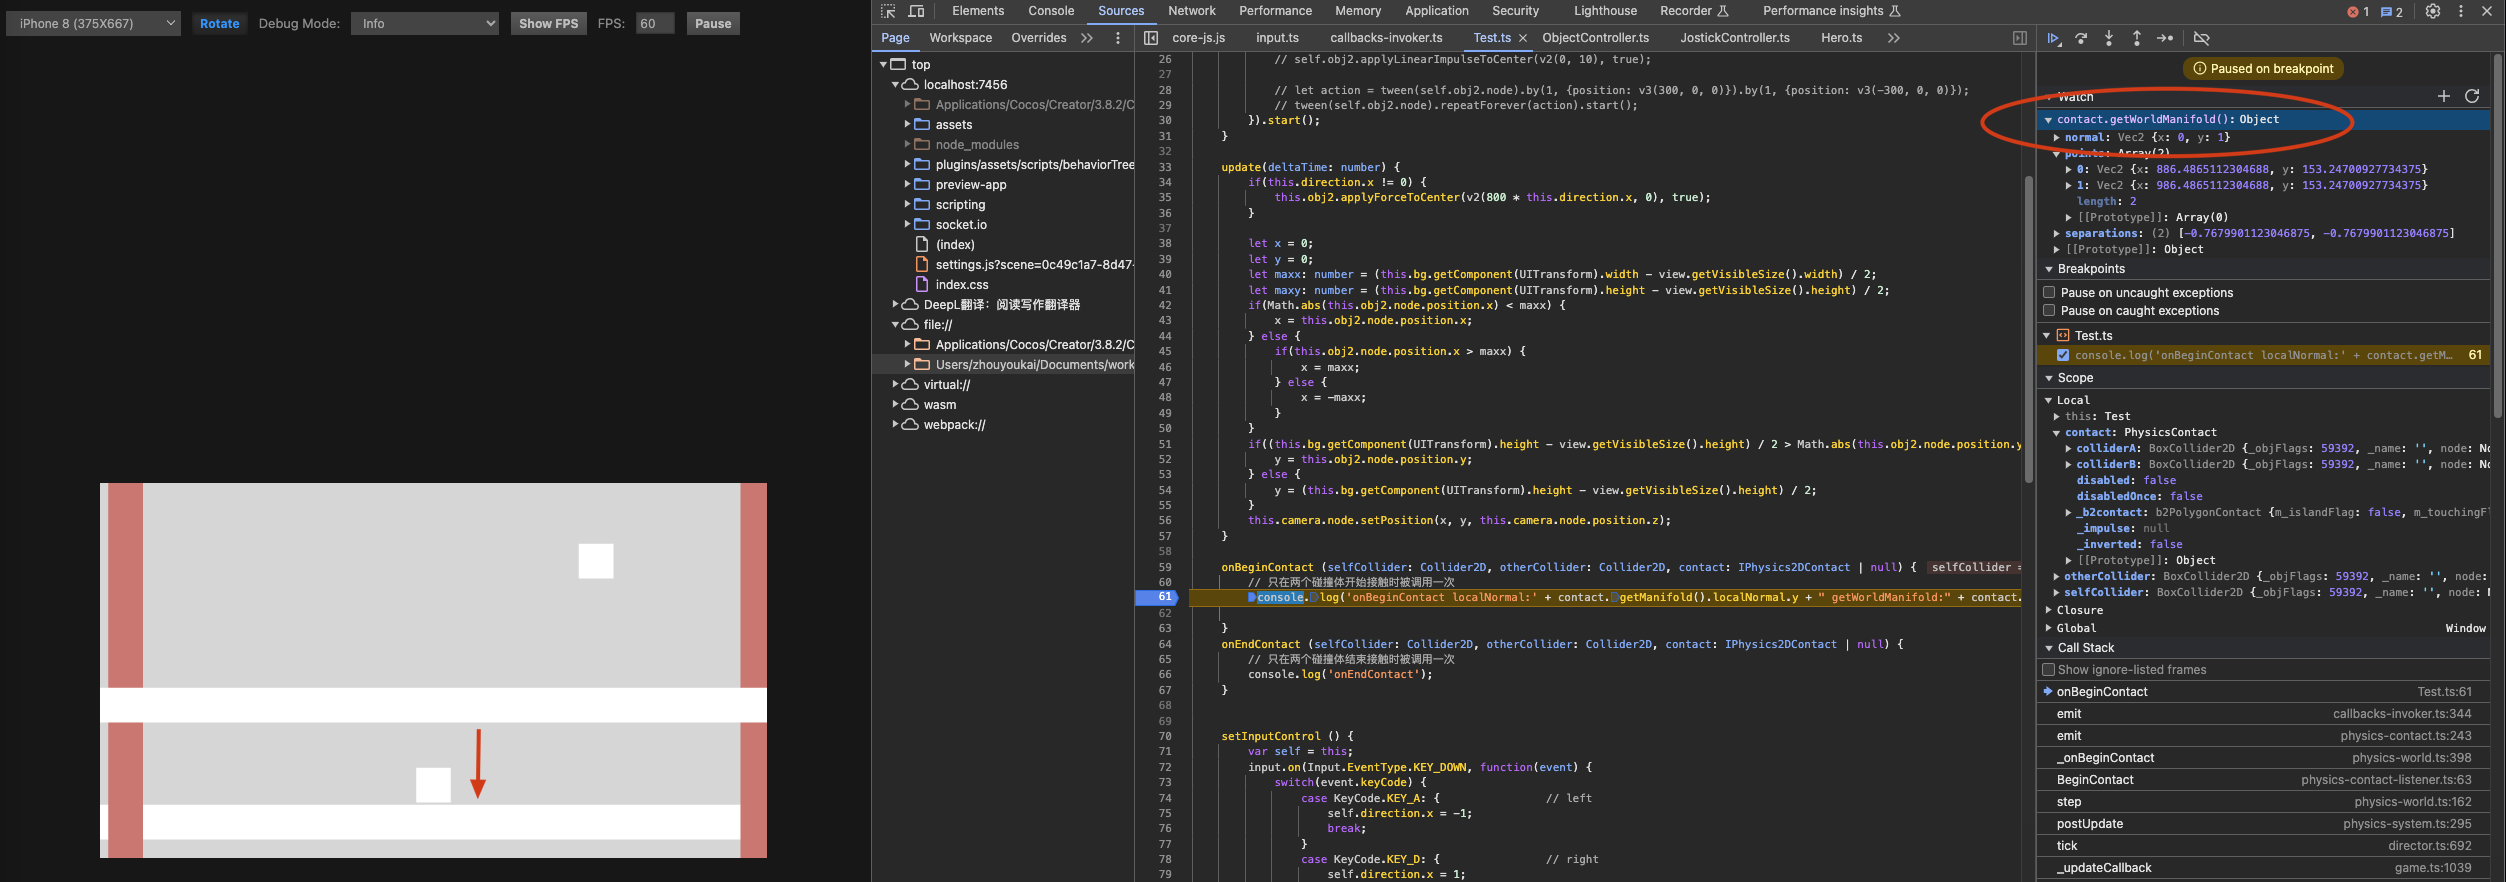The image size is (2506, 882).
Task: Activate the inspect element picker
Action: coord(888,11)
